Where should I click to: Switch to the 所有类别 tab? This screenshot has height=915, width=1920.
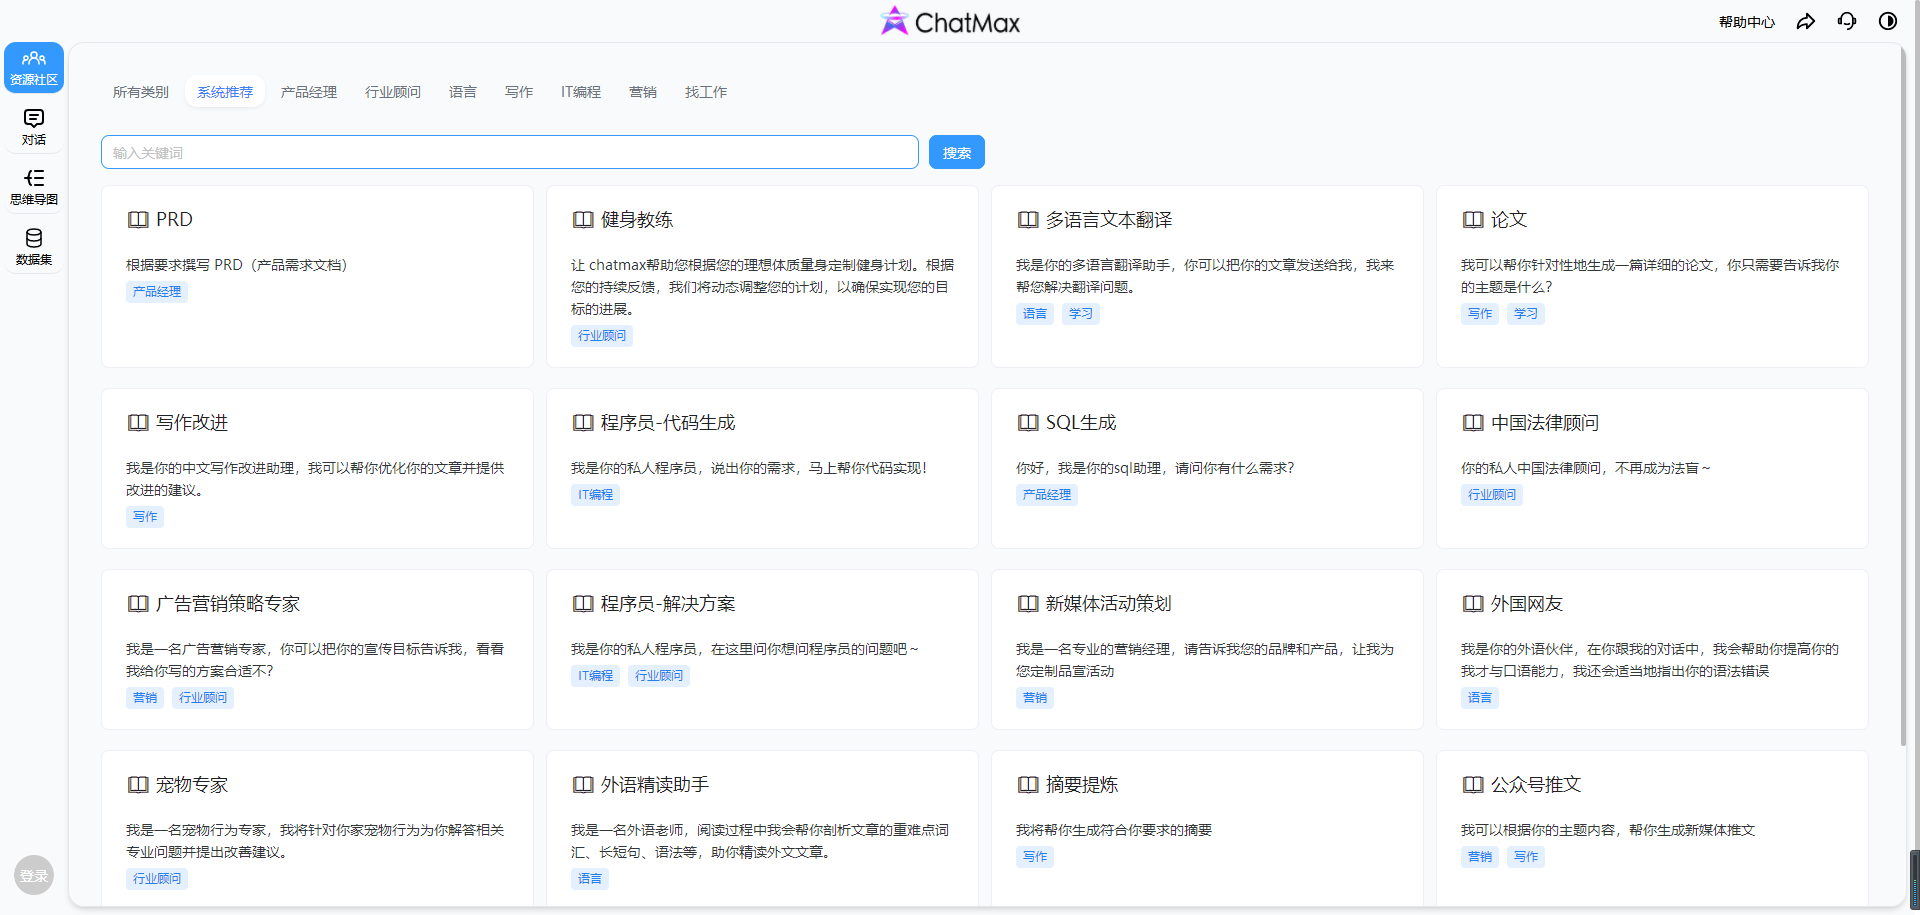[140, 91]
